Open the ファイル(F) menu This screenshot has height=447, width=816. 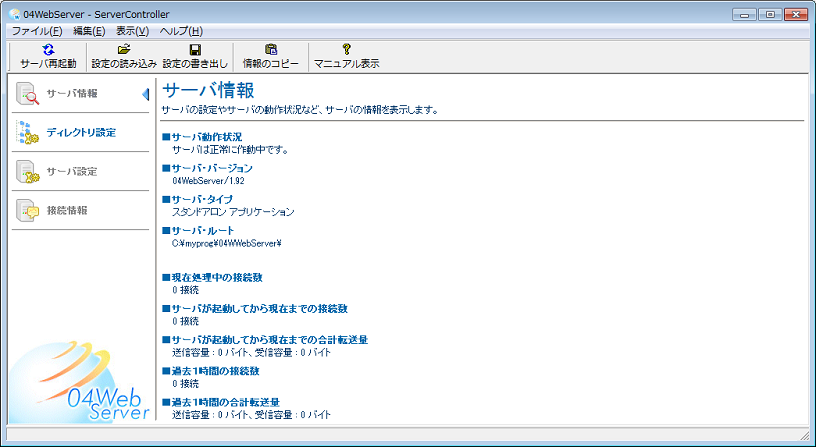coord(37,31)
